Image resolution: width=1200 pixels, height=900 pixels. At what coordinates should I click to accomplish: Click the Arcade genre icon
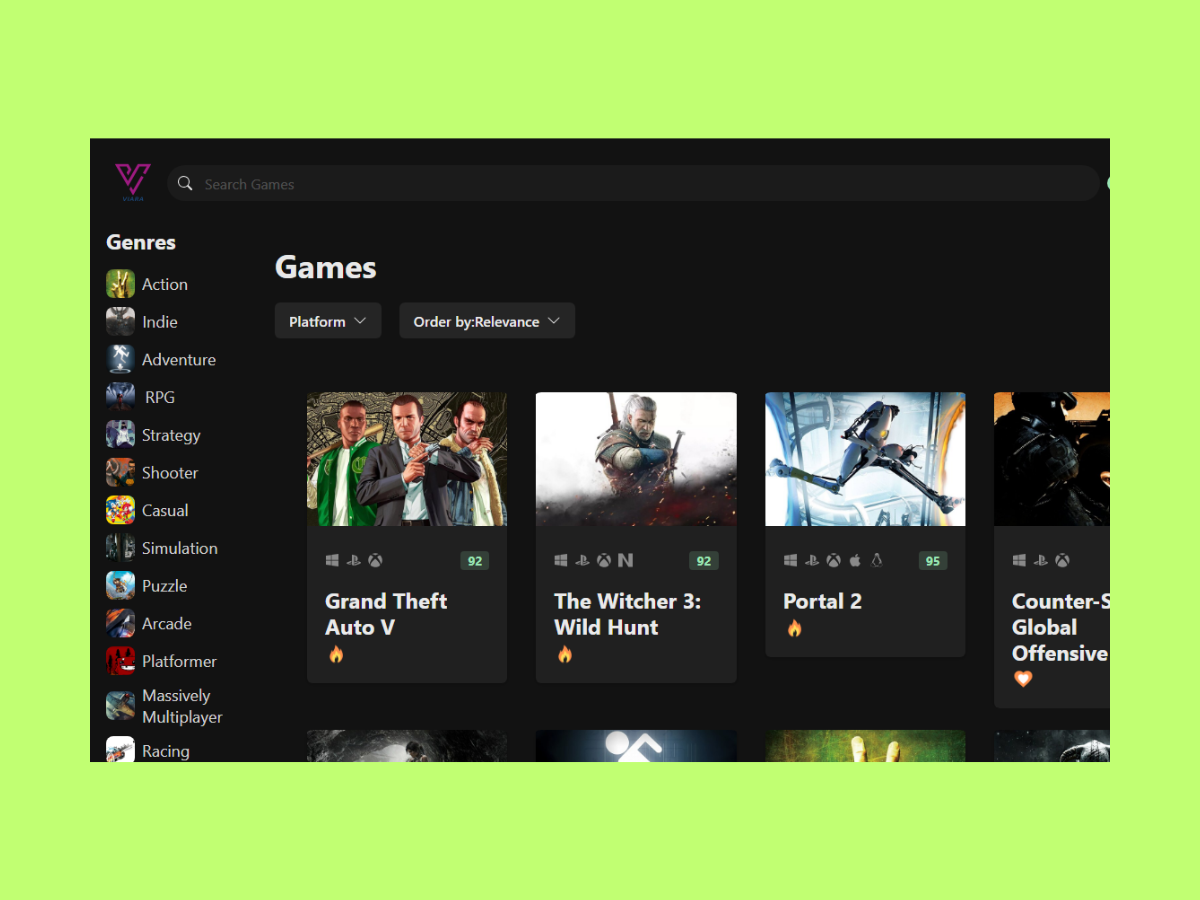click(x=120, y=623)
